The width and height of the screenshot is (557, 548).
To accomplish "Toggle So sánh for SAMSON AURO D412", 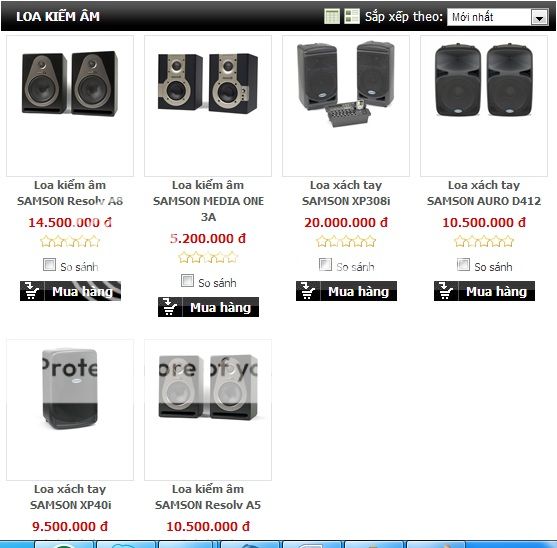I will (463, 265).
